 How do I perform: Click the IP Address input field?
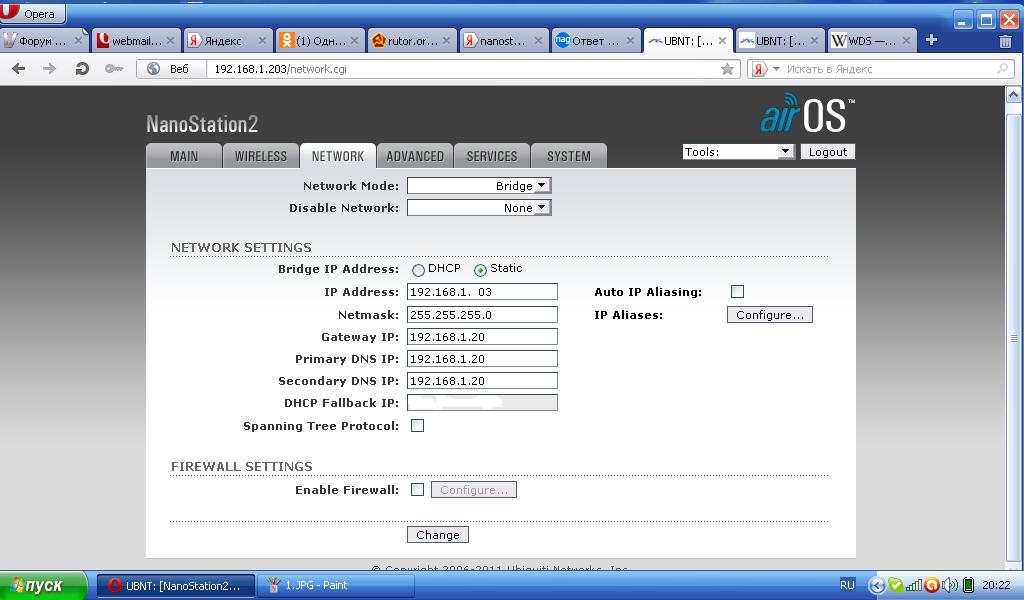[482, 292]
